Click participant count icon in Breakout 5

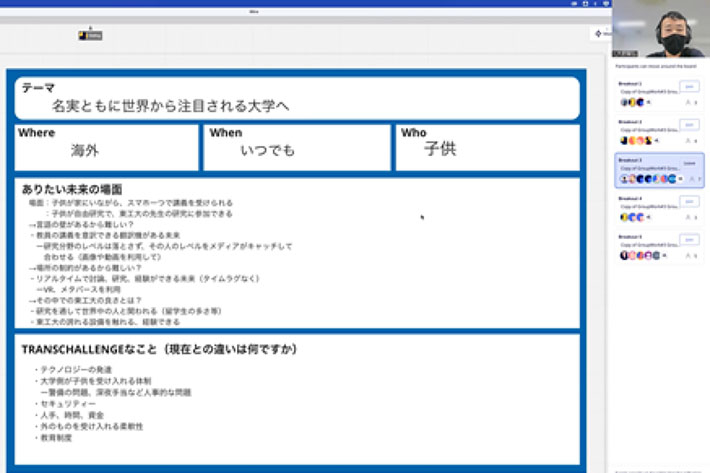point(689,256)
